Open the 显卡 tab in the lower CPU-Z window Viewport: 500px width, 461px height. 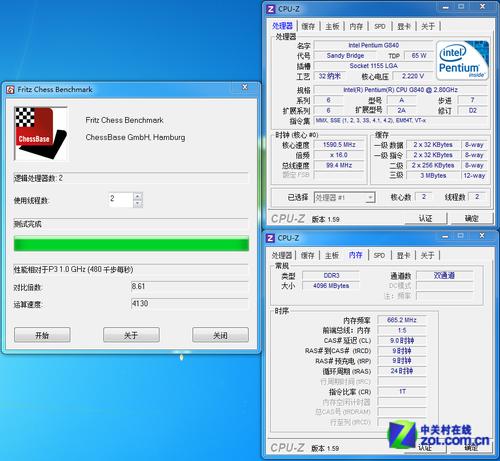[403, 255]
